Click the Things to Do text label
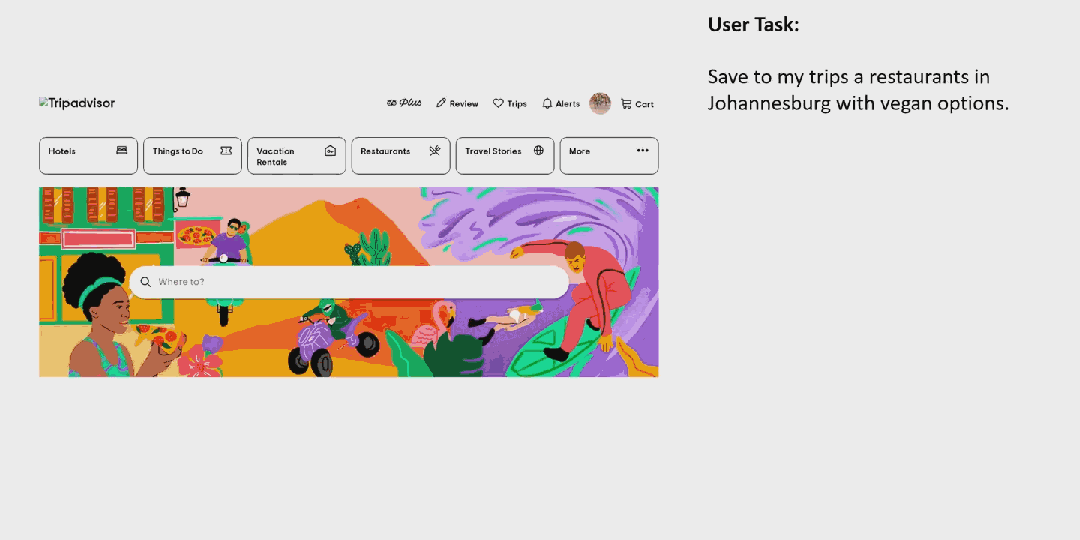 [177, 152]
